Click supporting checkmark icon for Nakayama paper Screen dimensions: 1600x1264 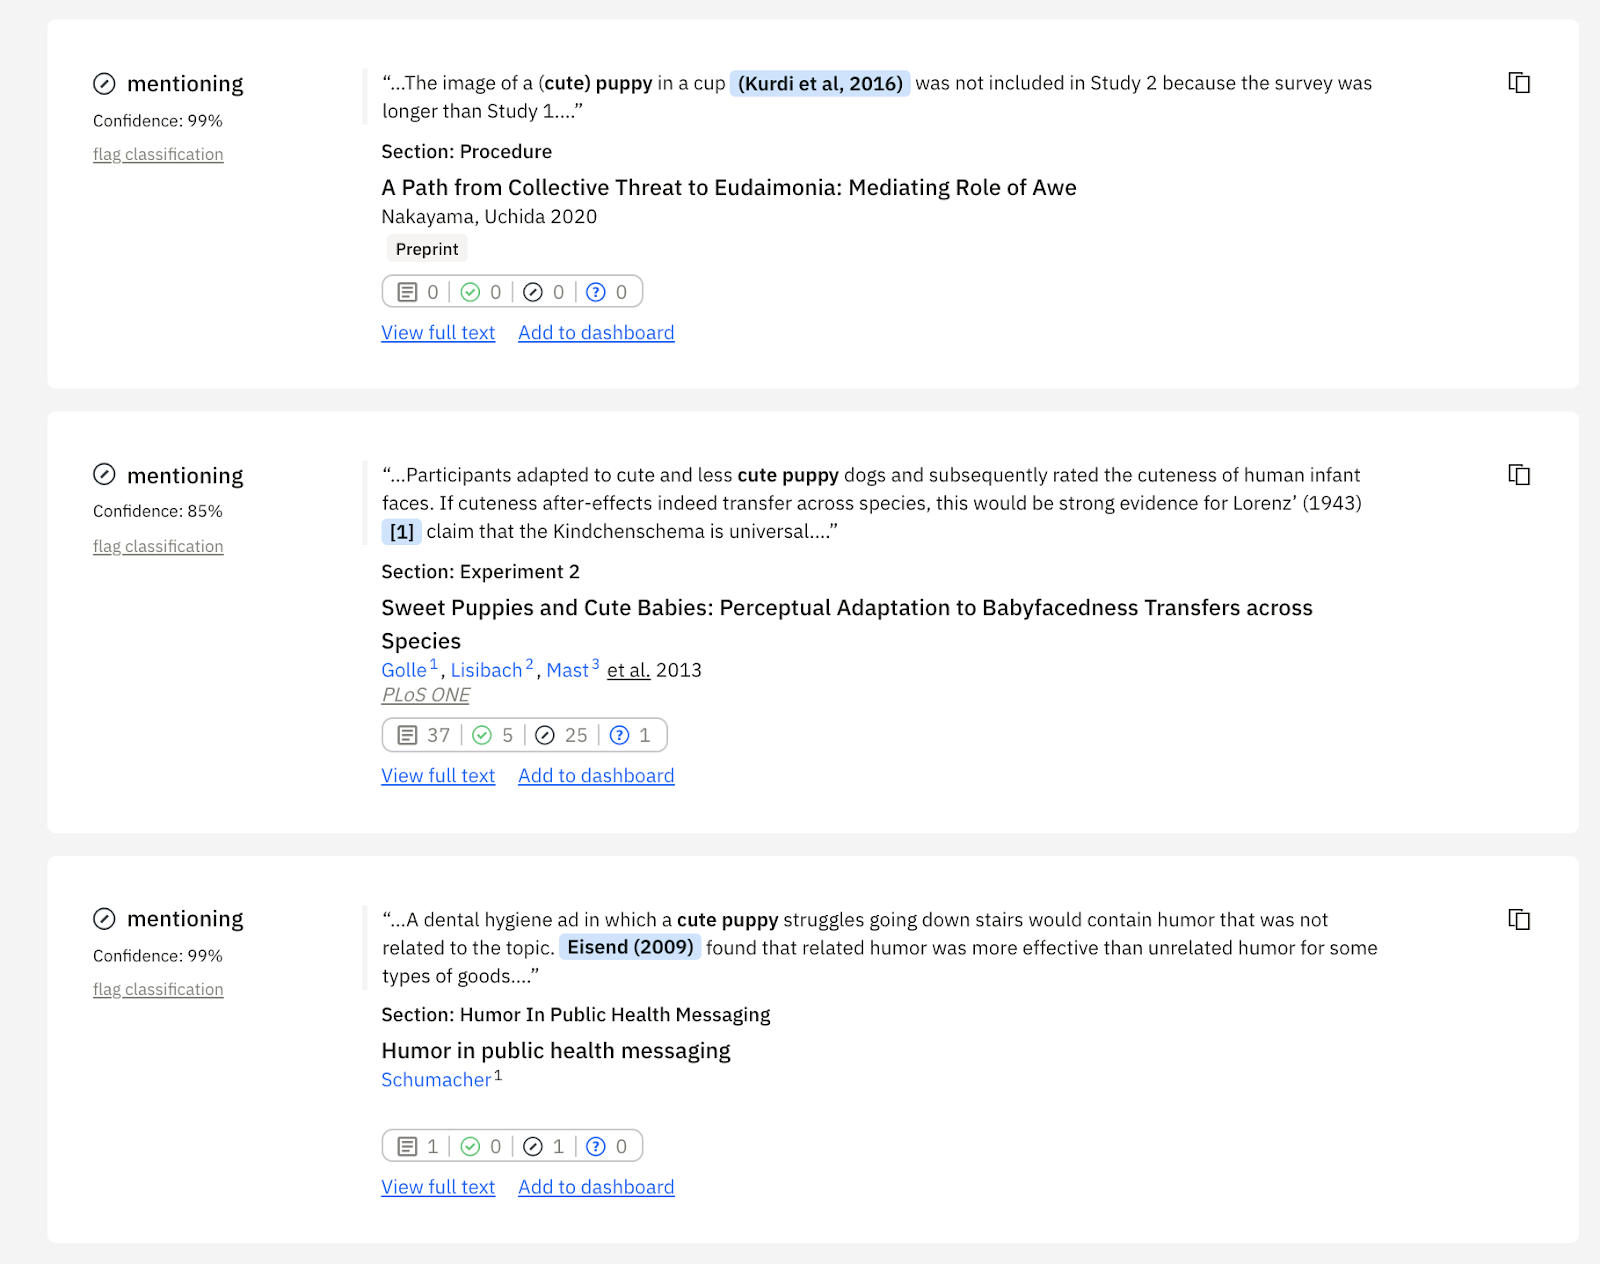coord(470,292)
